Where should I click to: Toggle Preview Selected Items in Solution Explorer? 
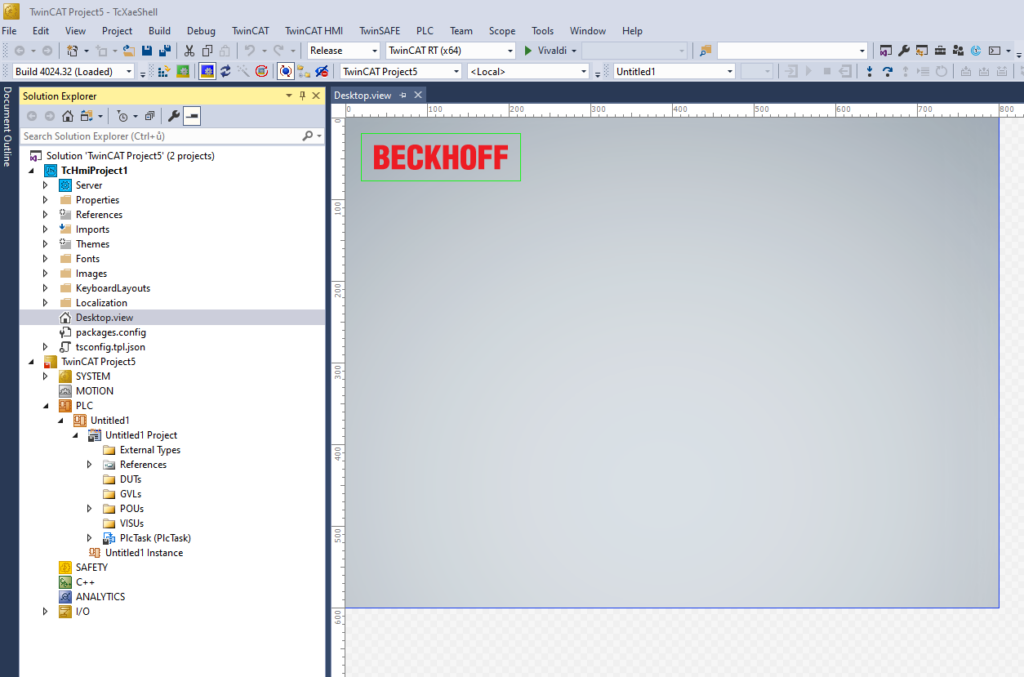pyautogui.click(x=192, y=116)
